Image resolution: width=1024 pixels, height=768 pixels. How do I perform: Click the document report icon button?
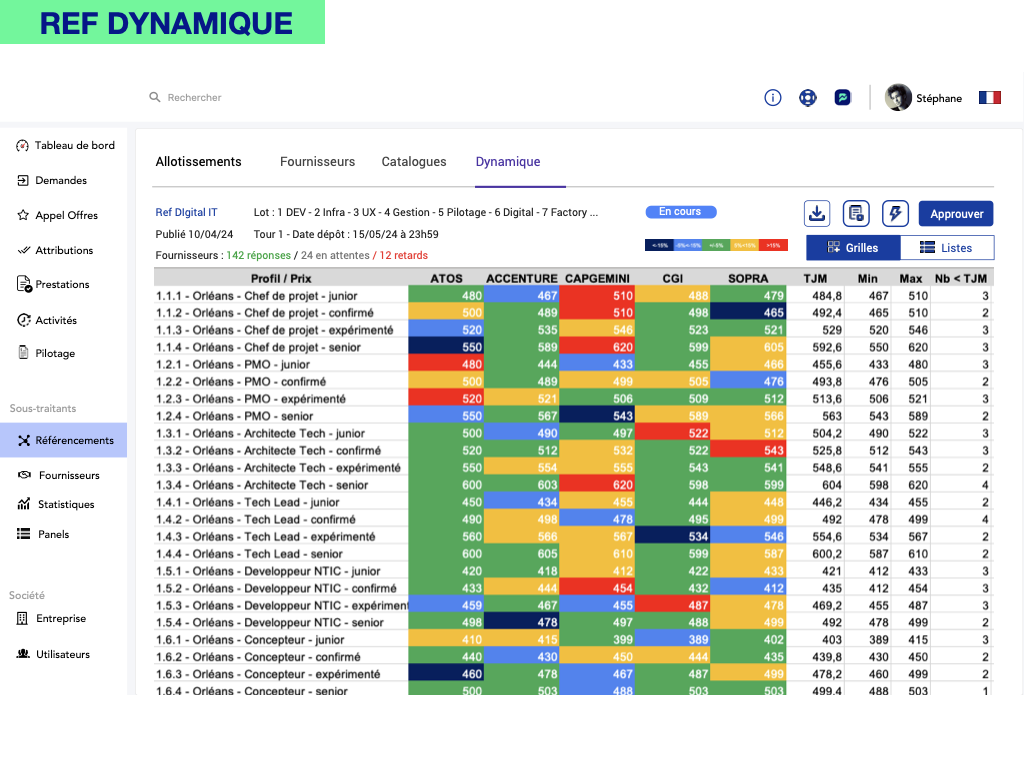coord(856,214)
